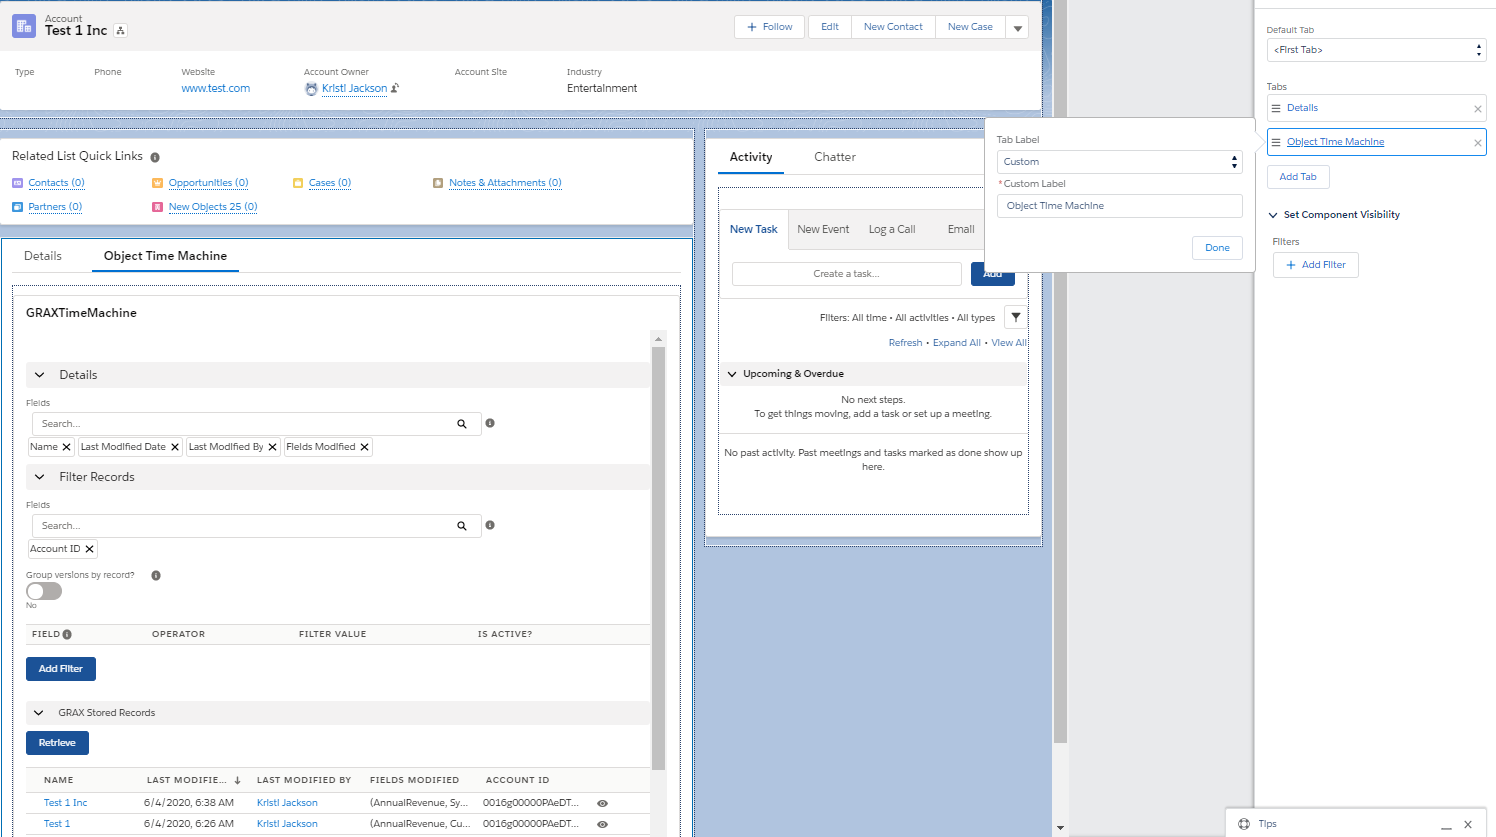The height and width of the screenshot is (837, 1496).
Task: Remove the Last Modified By chip
Action: tap(272, 447)
